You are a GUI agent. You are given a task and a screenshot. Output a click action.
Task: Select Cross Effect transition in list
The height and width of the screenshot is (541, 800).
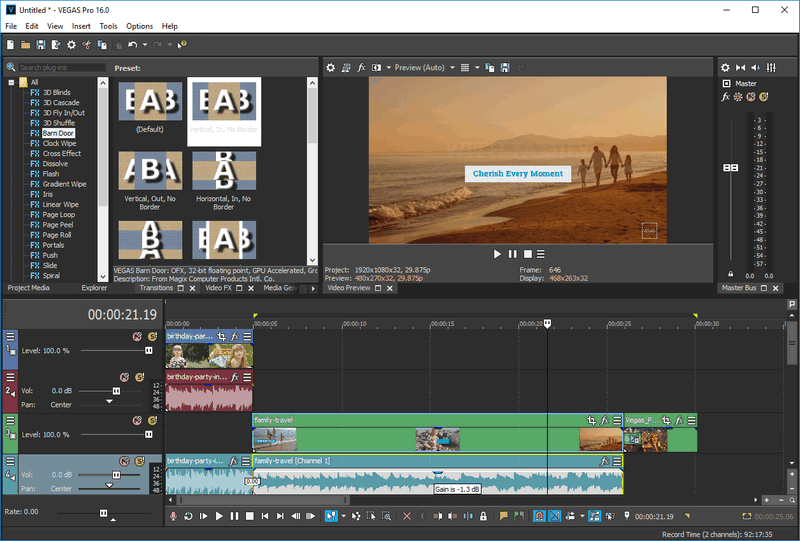coord(62,153)
